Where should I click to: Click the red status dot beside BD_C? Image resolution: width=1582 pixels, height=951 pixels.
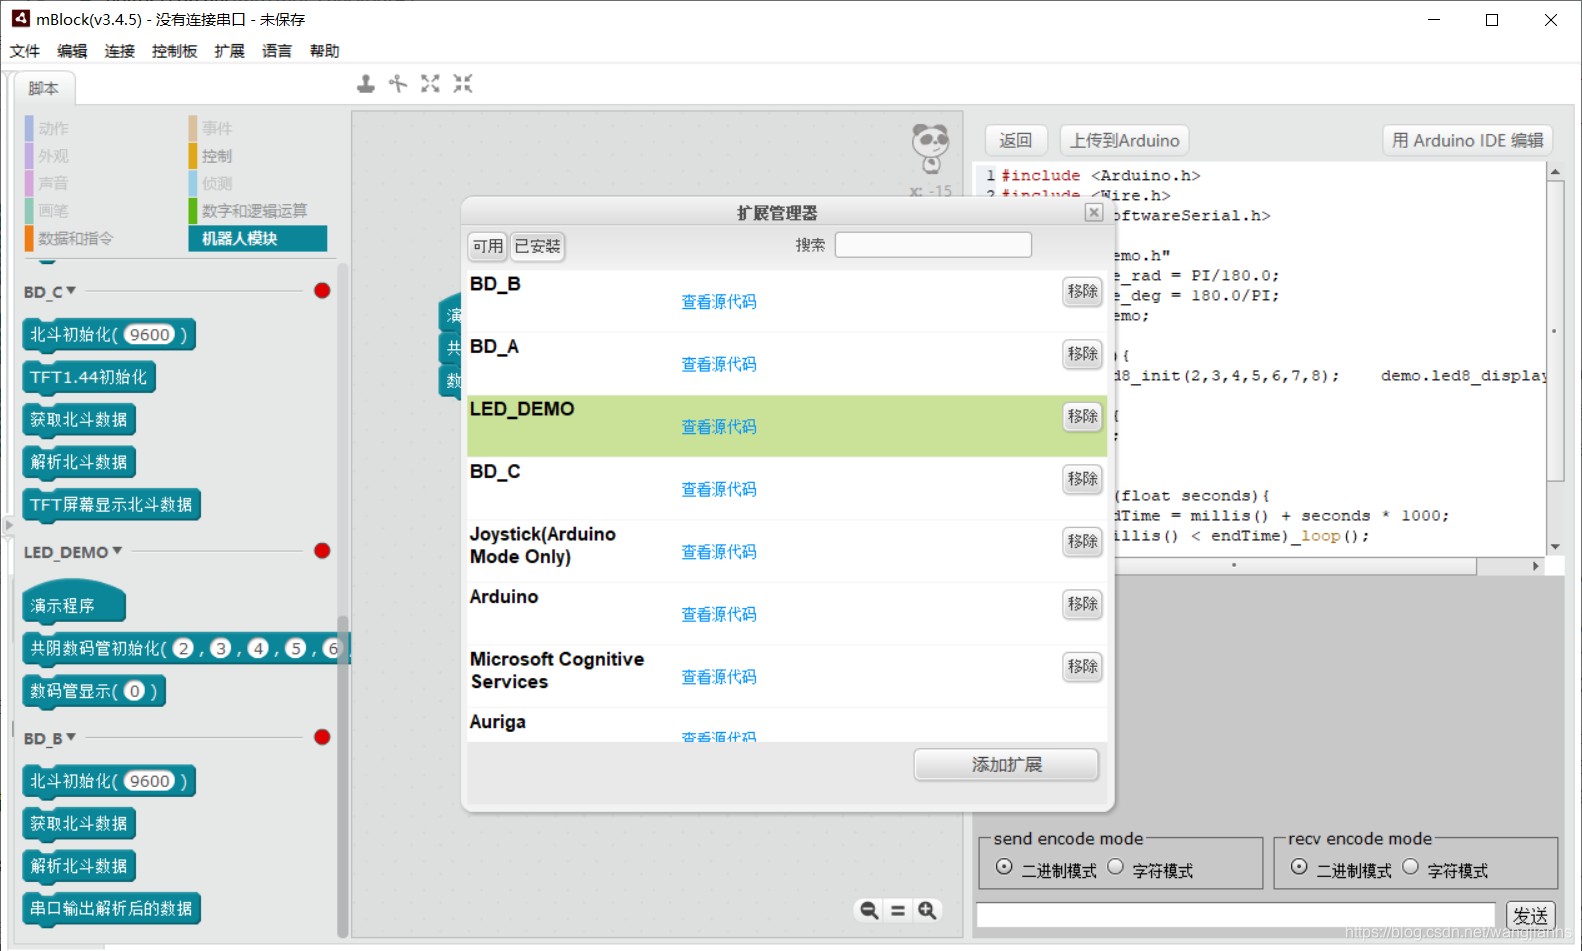click(322, 291)
